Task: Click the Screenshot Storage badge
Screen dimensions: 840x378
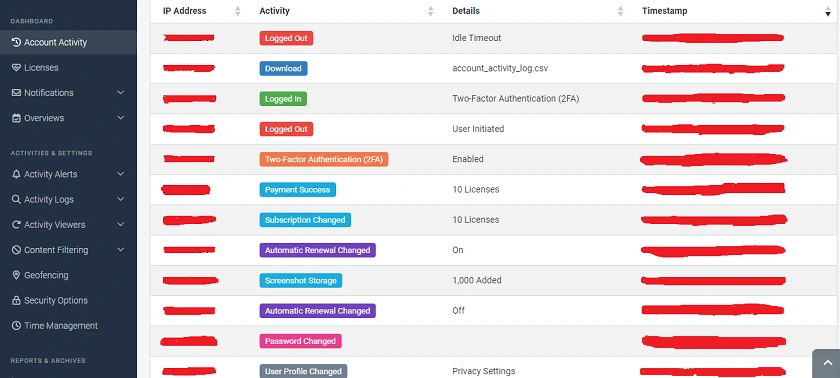Action: (301, 281)
